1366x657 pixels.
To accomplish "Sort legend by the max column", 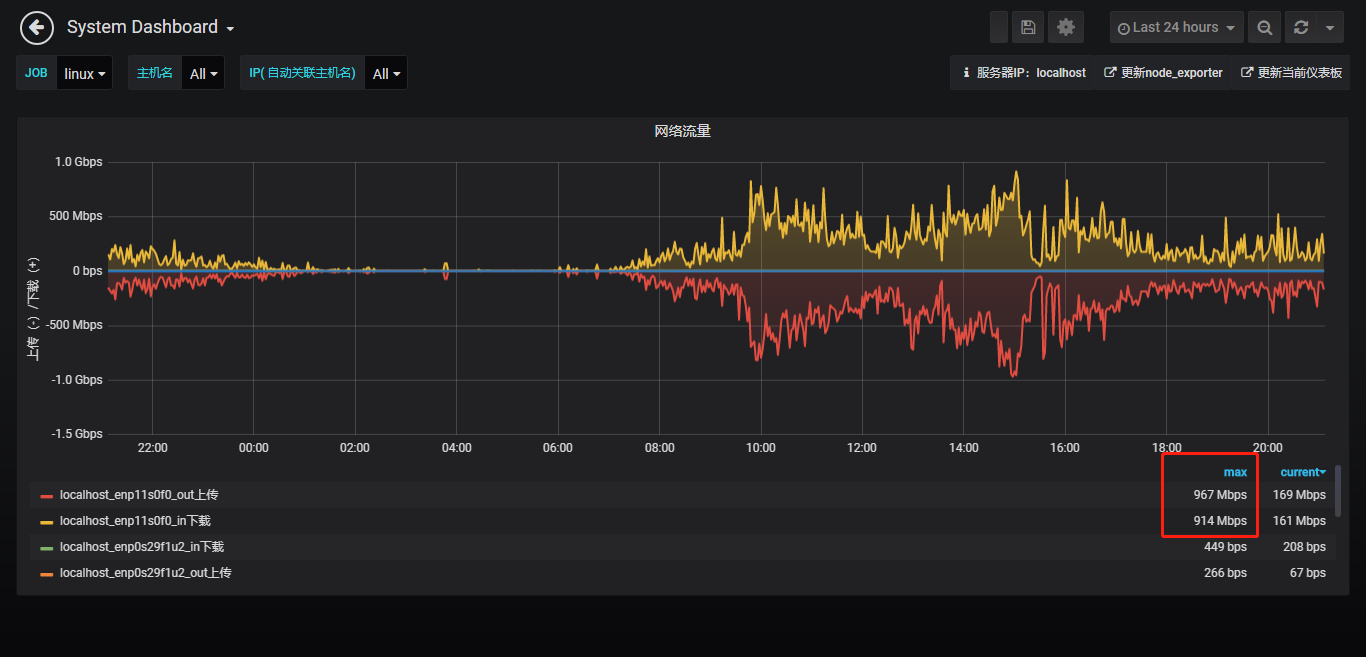I will tap(1235, 472).
